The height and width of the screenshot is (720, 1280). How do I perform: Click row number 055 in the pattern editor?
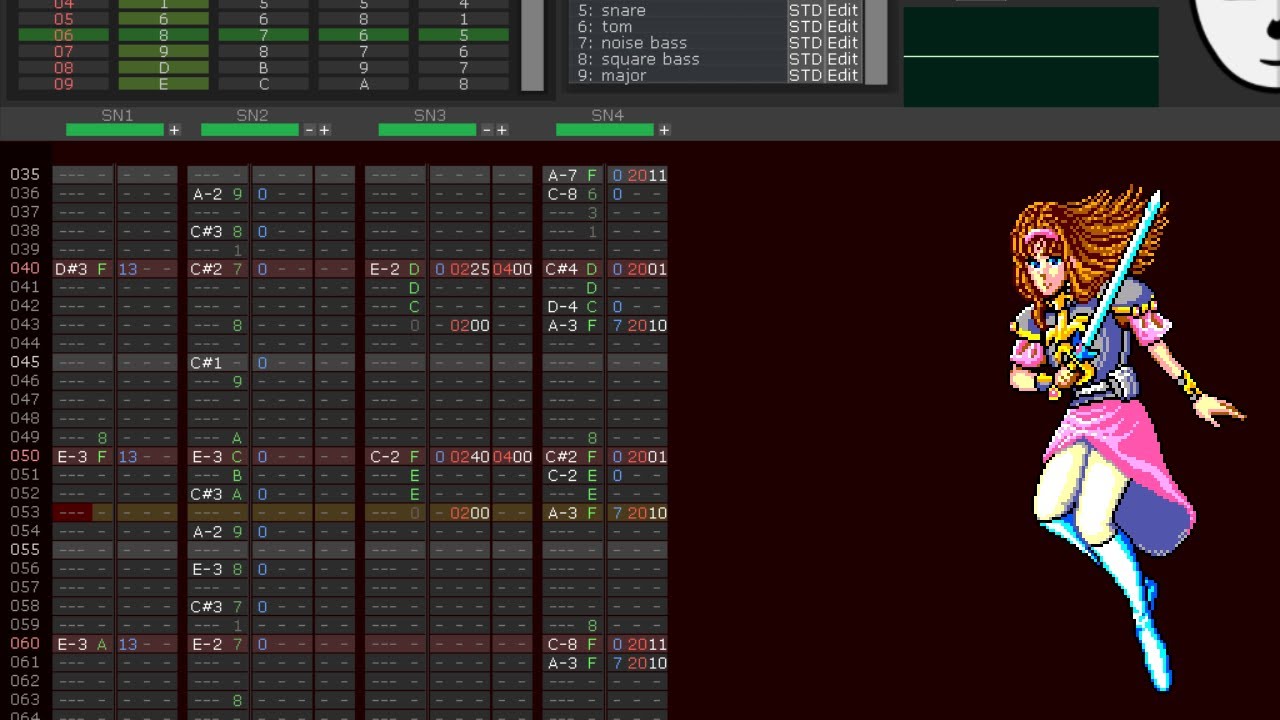25,550
